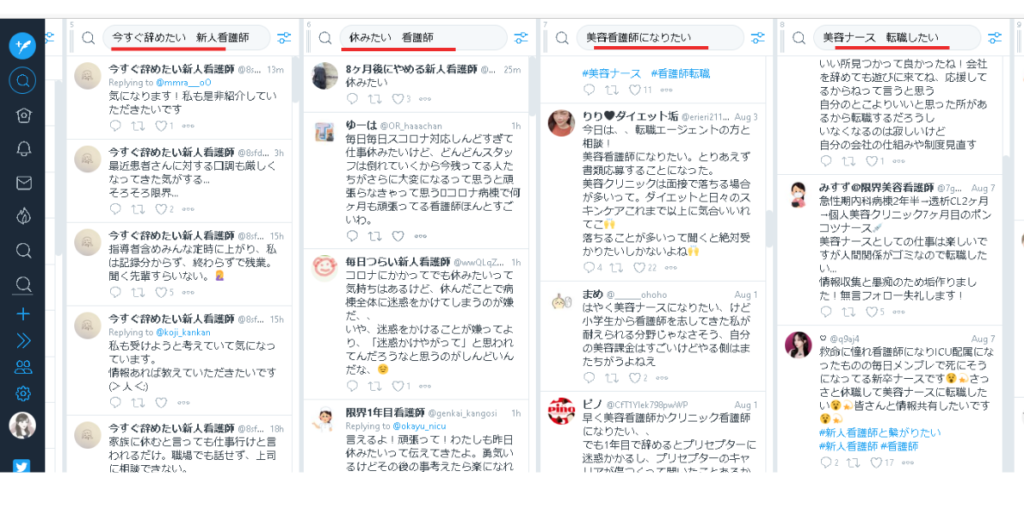Open more options on まめ tweet
This screenshot has height=512, width=1024.
(x=667, y=377)
